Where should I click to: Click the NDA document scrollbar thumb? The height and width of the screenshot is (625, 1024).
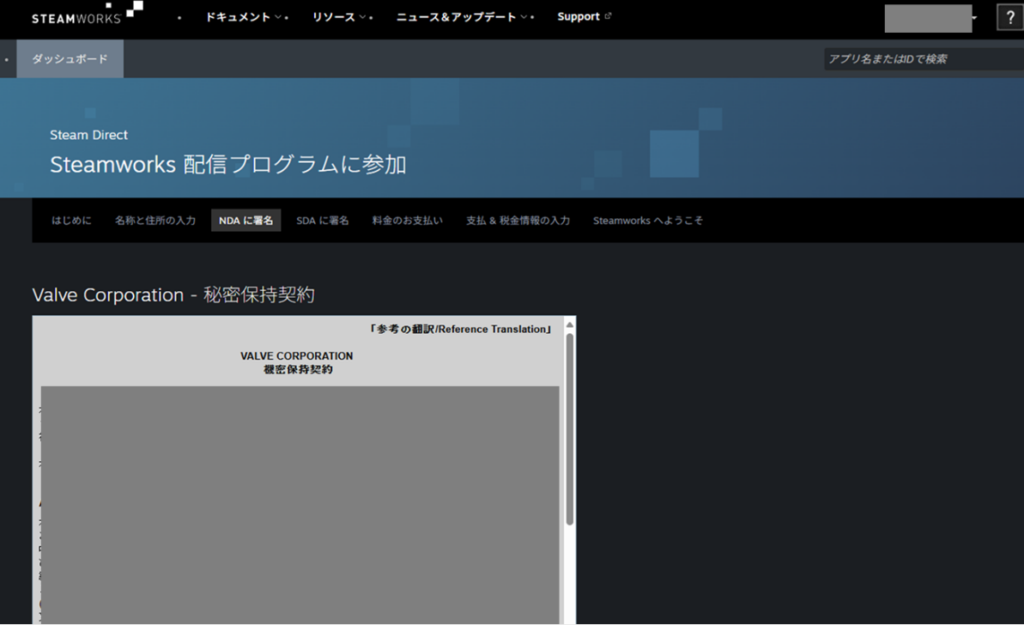click(x=570, y=430)
